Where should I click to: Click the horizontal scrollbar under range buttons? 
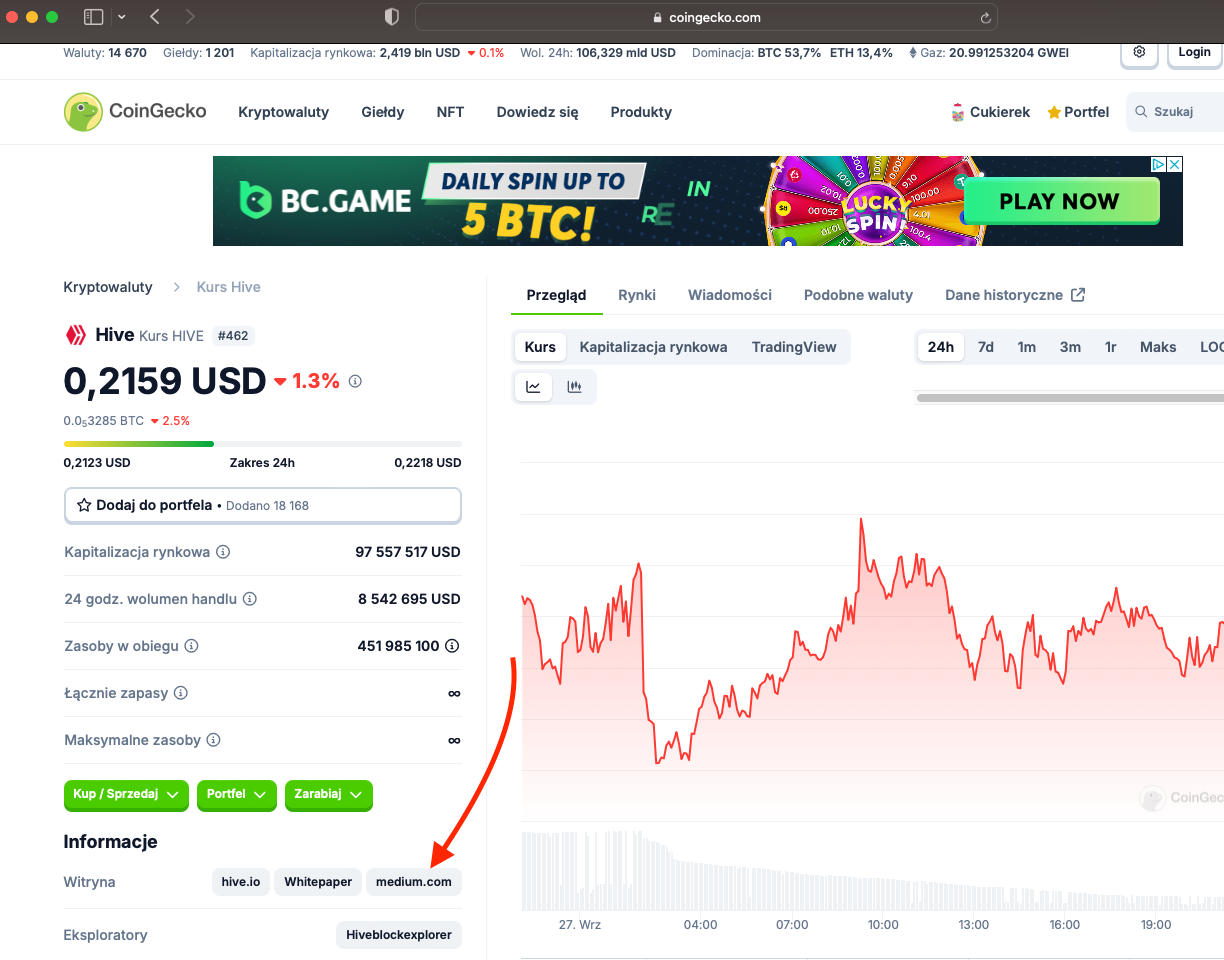coord(1070,398)
